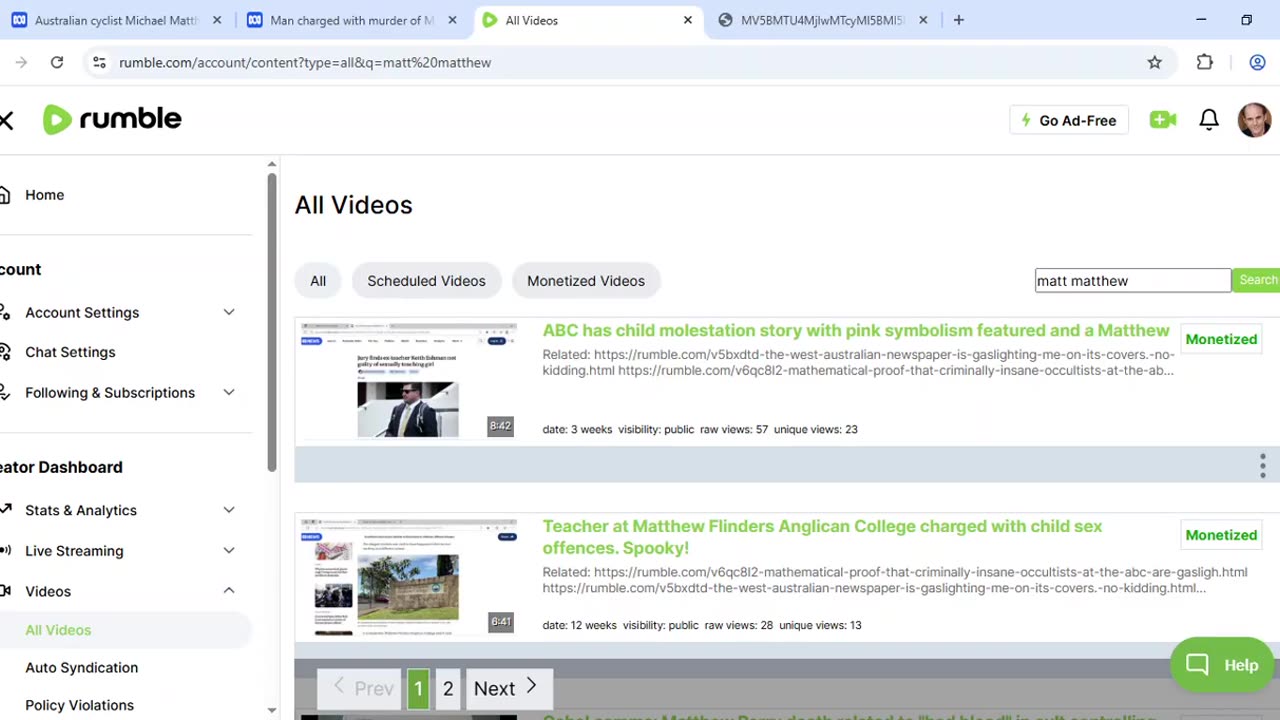Expand Following & Subscriptions section

[229, 392]
